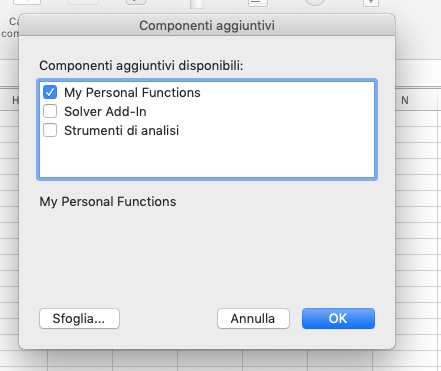Image resolution: width=441 pixels, height=371 pixels.
Task: Click the Componenti aggiuntivi dialog title bar
Action: click(207, 25)
